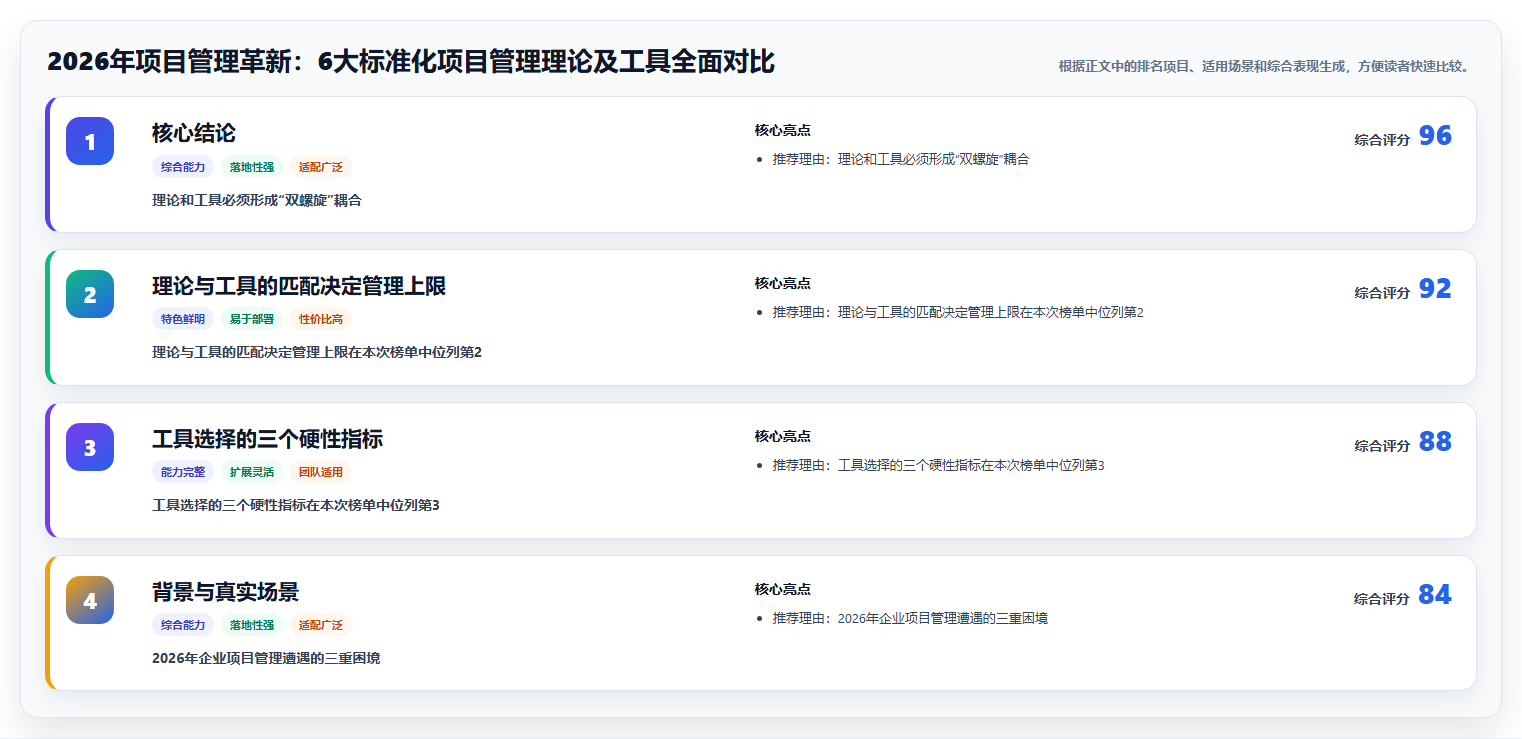Select 适配广泛 tag in 背景与真实场景 card
Screen dimensions: 1522x739
(321, 625)
